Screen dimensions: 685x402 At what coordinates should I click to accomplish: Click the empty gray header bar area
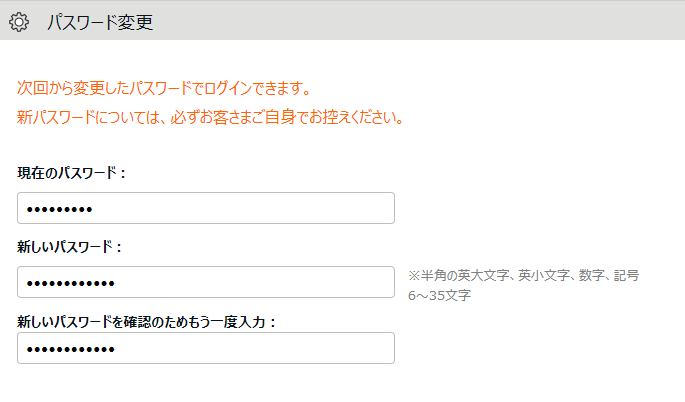(x=420, y=21)
